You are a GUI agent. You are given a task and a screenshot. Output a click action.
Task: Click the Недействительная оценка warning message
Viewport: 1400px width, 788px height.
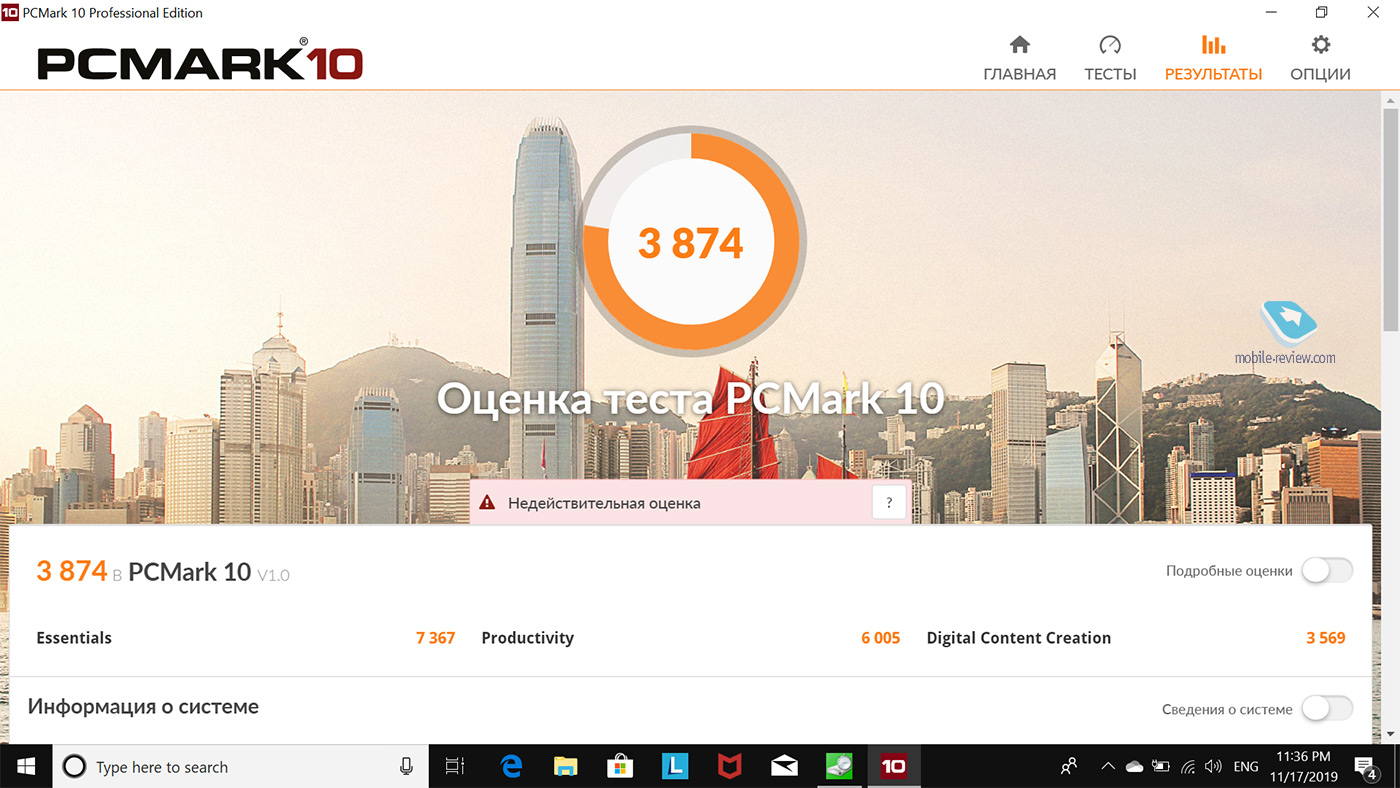pos(604,503)
